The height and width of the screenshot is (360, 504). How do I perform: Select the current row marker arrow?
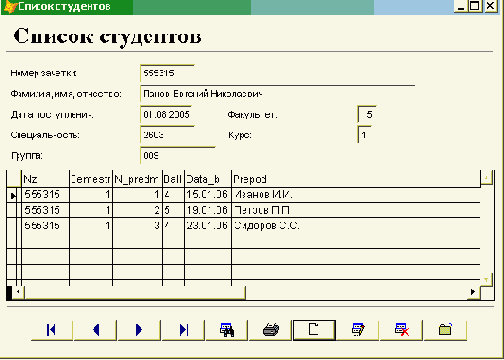[x=13, y=195]
